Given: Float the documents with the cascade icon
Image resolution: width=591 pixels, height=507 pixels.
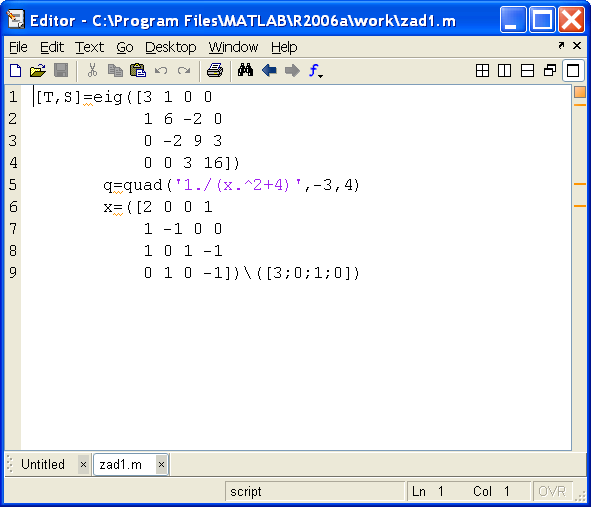Looking at the screenshot, I should pos(550,70).
